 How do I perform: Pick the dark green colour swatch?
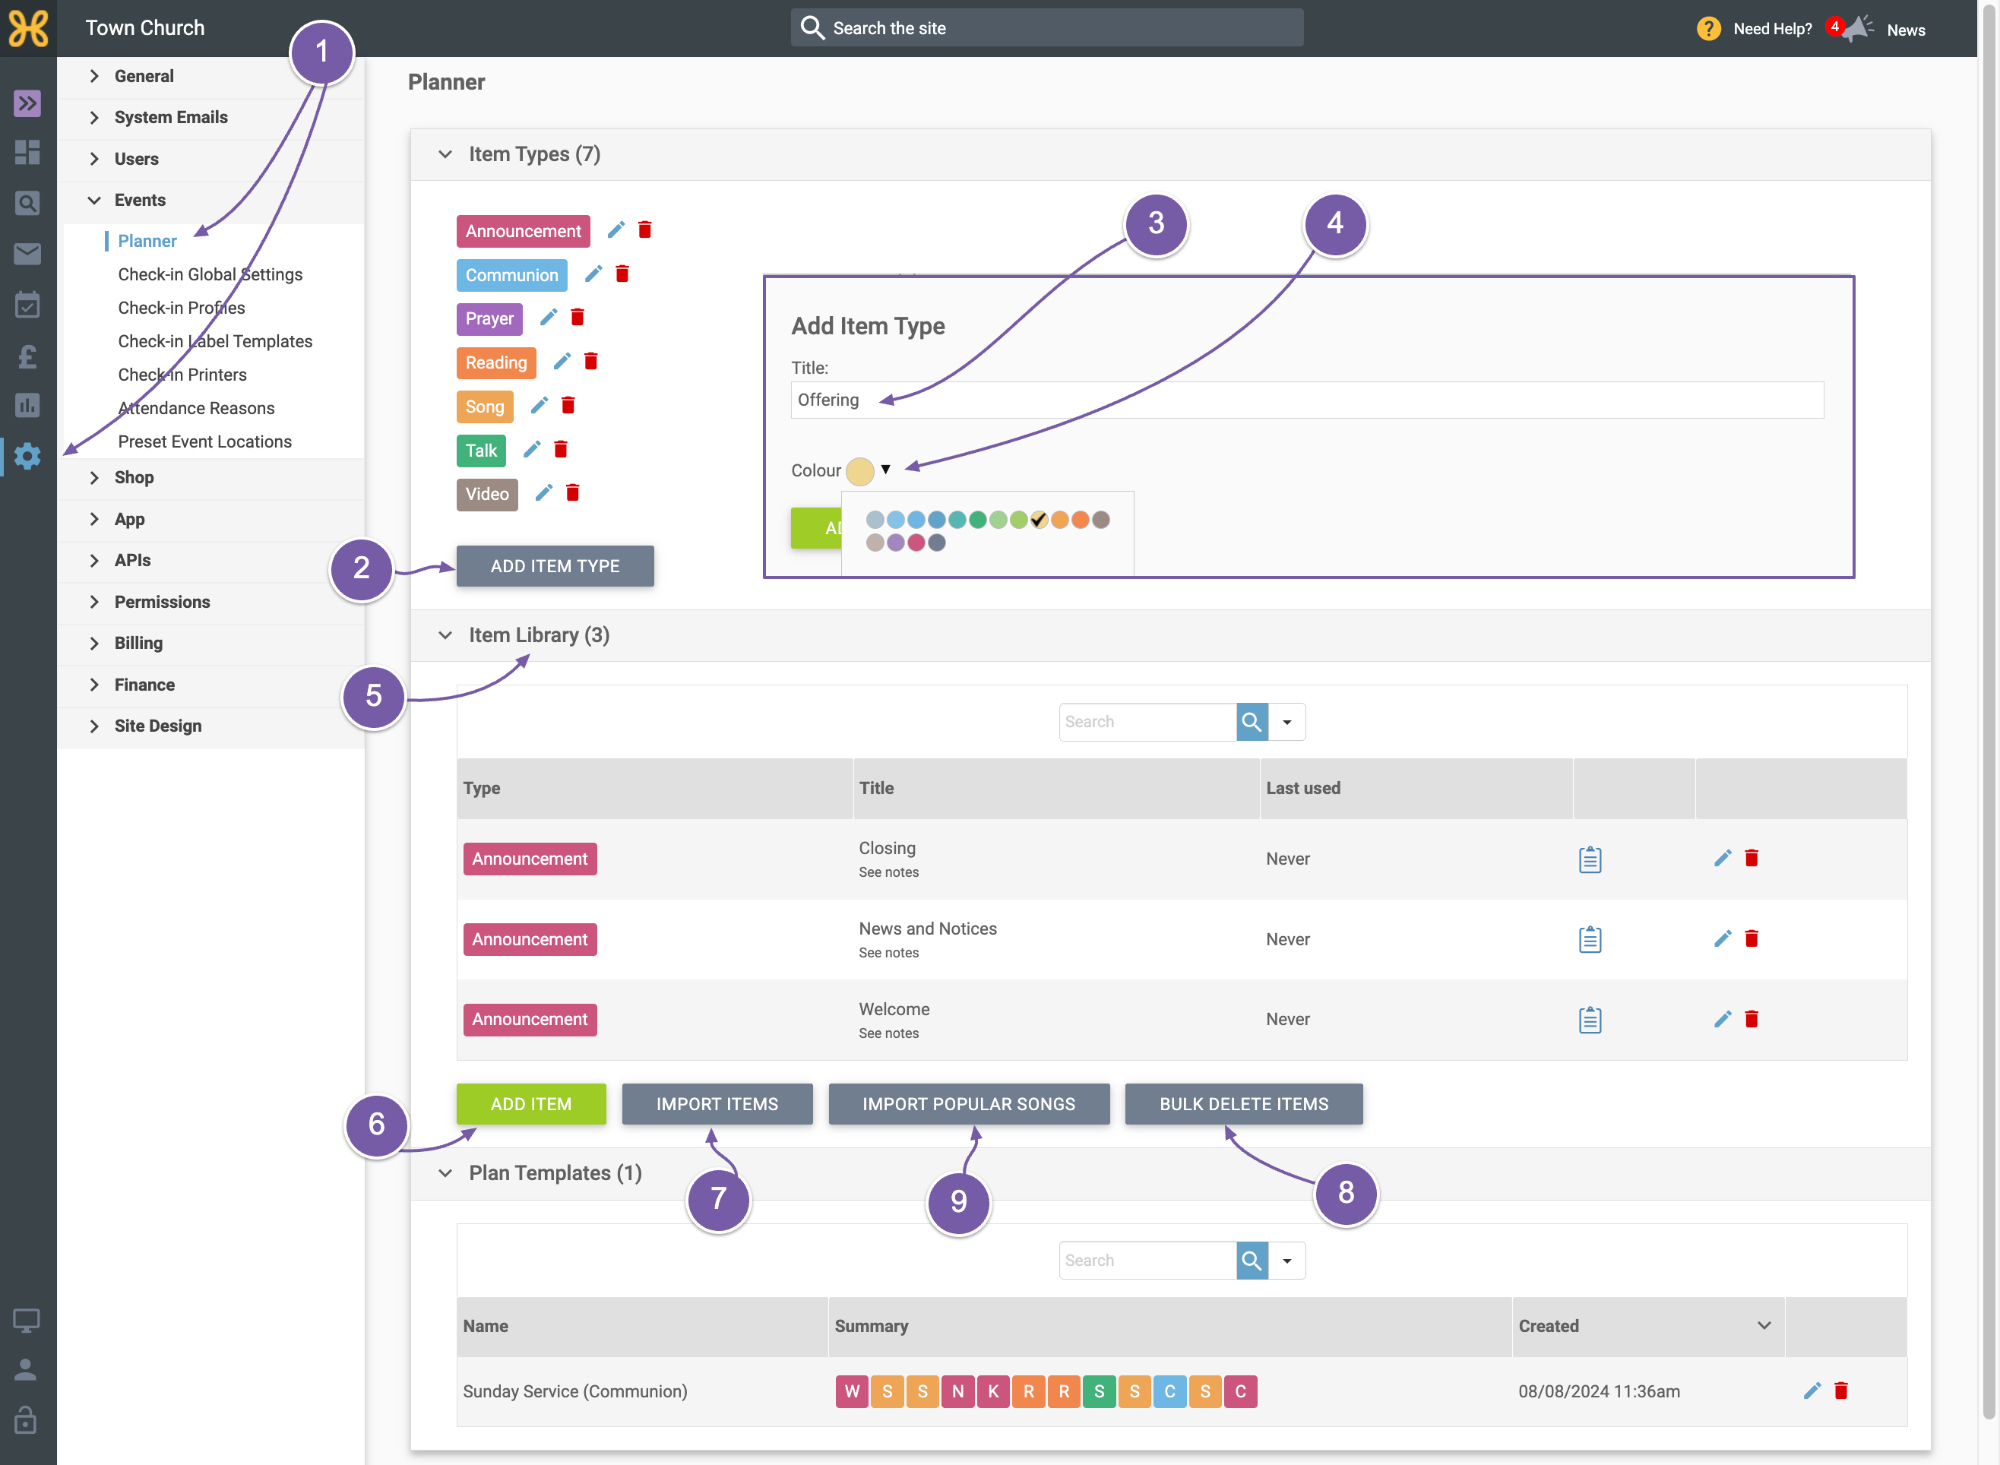click(978, 519)
